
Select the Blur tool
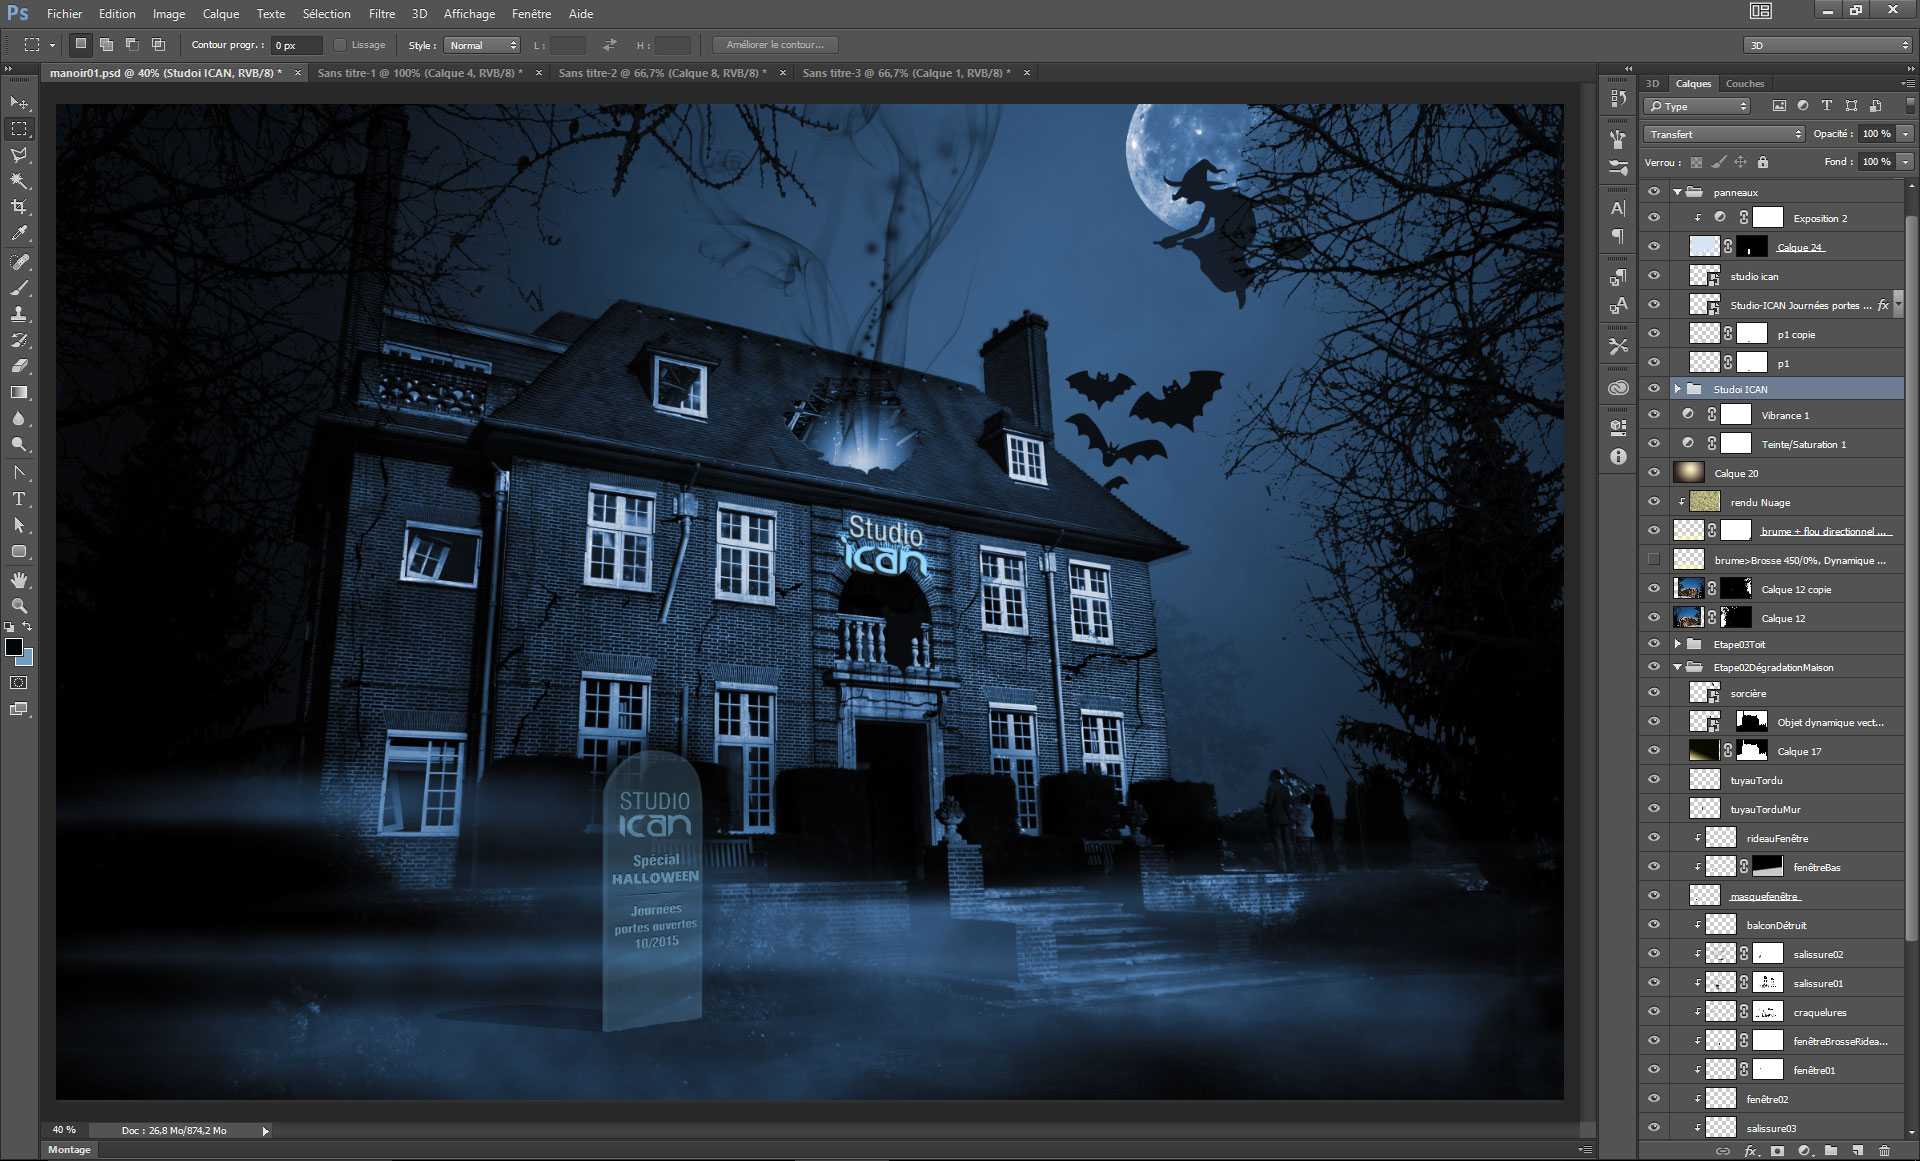pos(19,418)
